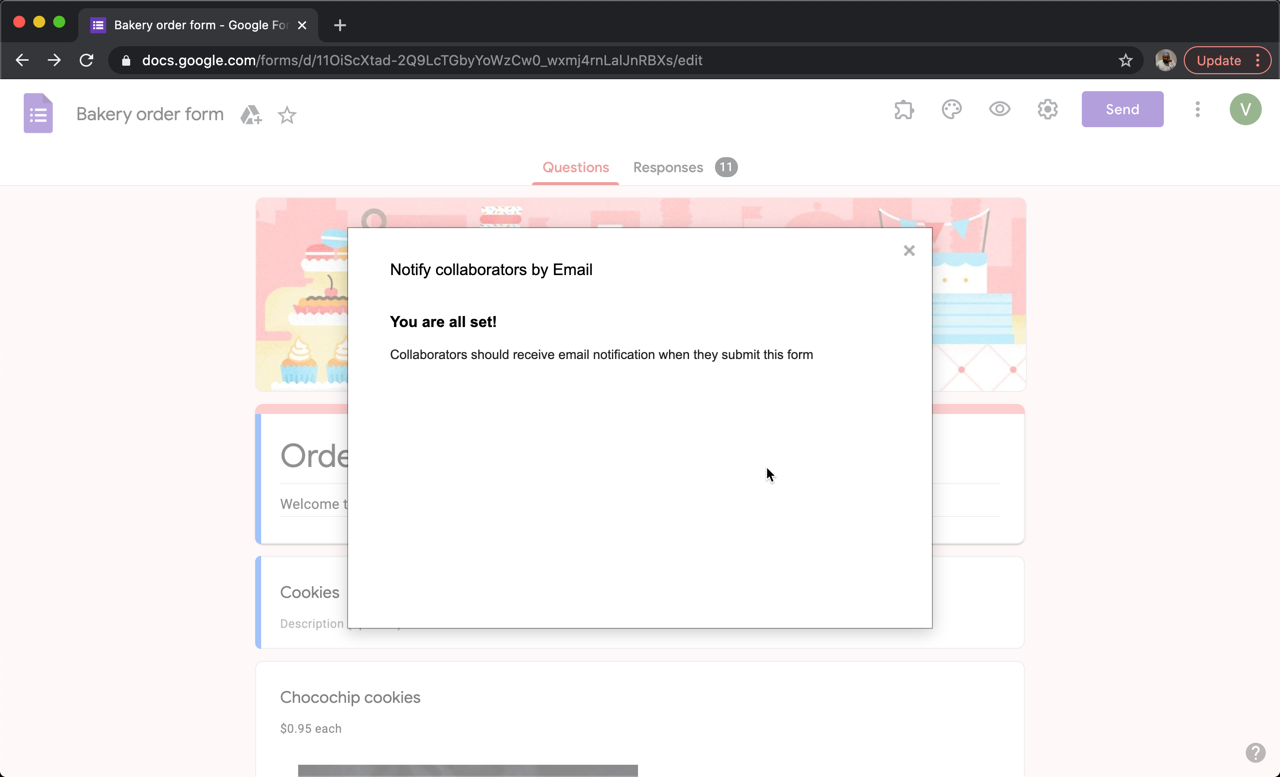1280x777 pixels.
Task: Go back with the browser arrow
Action: [x=22, y=60]
